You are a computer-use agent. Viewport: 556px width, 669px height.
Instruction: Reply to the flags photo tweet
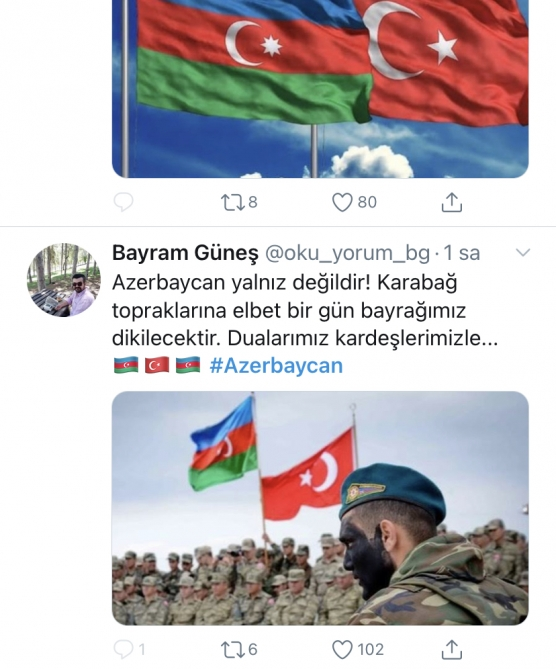pyautogui.click(x=124, y=202)
